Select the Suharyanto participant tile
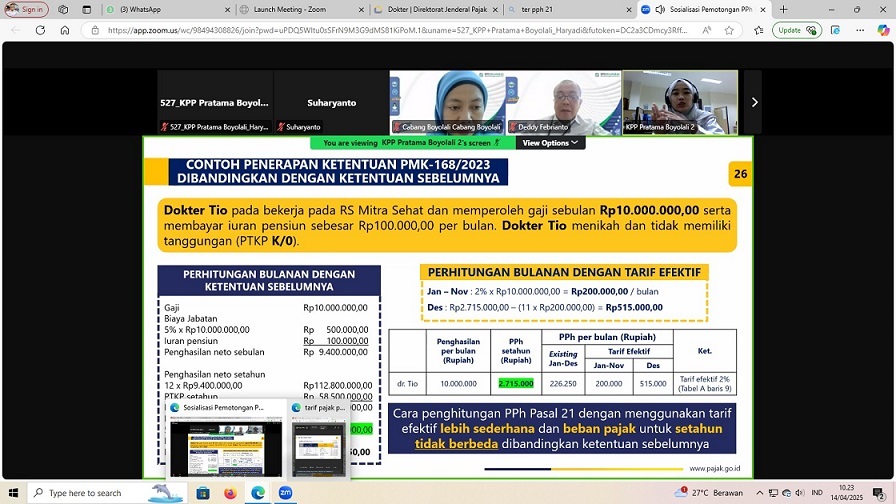The height and width of the screenshot is (504, 896). coord(330,102)
